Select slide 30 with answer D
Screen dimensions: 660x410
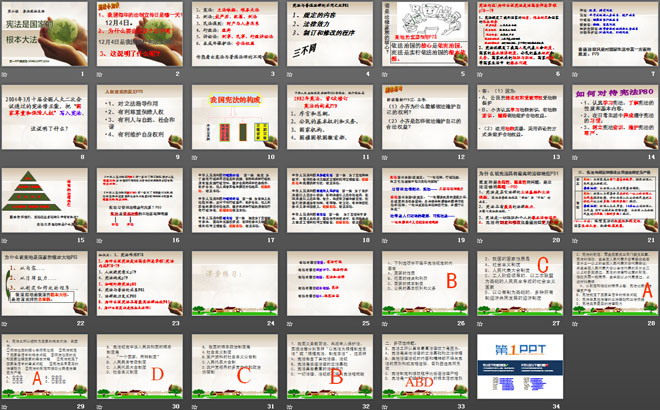140,366
